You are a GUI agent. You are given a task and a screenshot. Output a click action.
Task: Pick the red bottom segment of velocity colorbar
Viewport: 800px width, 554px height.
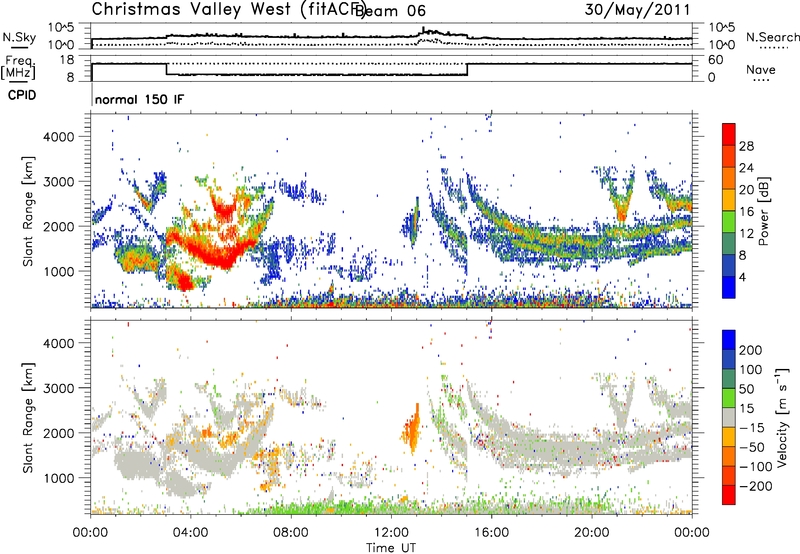click(729, 495)
